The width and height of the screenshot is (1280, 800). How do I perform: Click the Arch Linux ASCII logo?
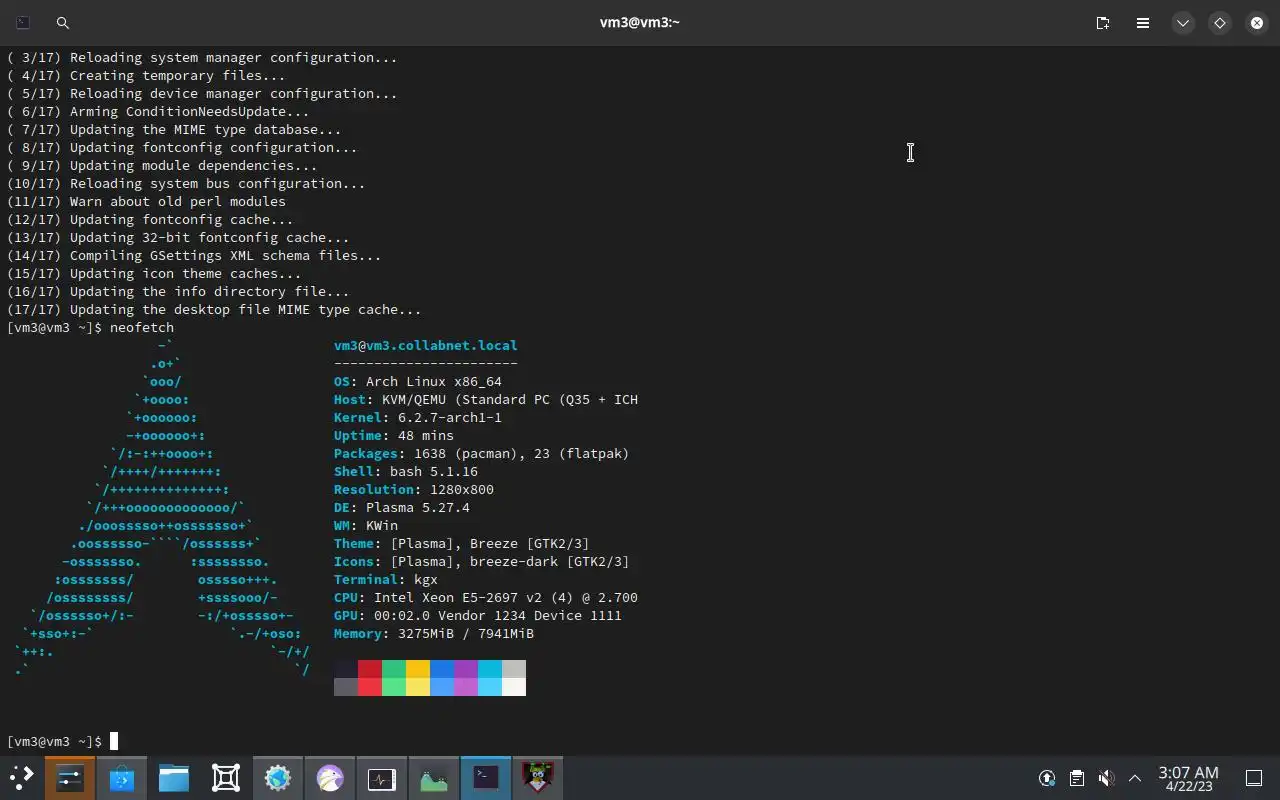click(162, 508)
